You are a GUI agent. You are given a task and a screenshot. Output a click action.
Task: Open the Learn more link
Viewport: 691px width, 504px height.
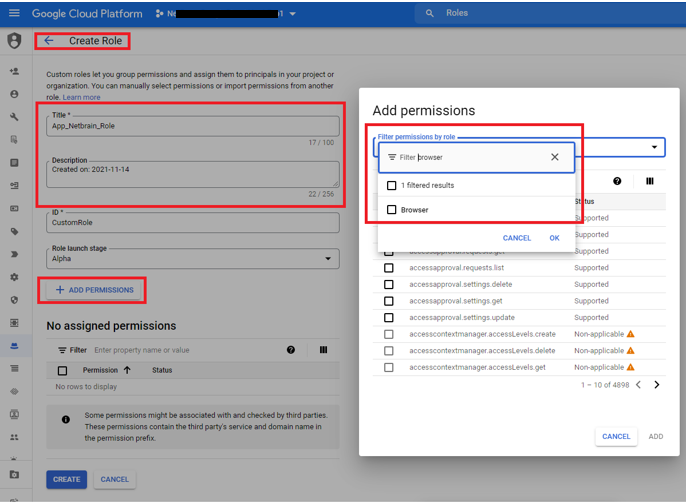(82, 97)
